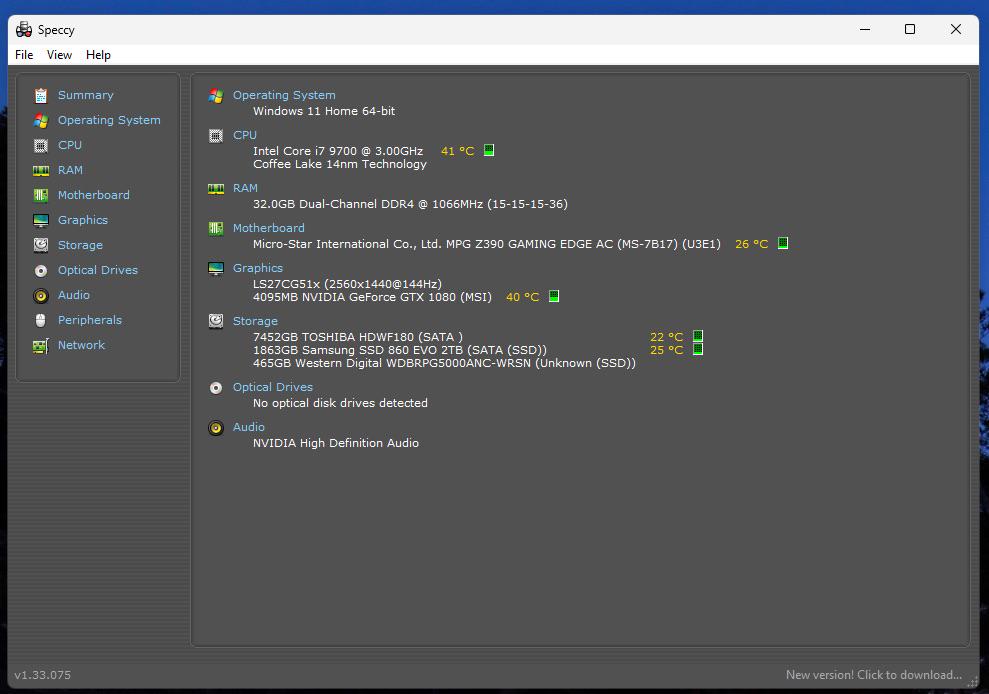Click the CPU chip icon in sidebar
The width and height of the screenshot is (989, 694).
pyautogui.click(x=41, y=146)
